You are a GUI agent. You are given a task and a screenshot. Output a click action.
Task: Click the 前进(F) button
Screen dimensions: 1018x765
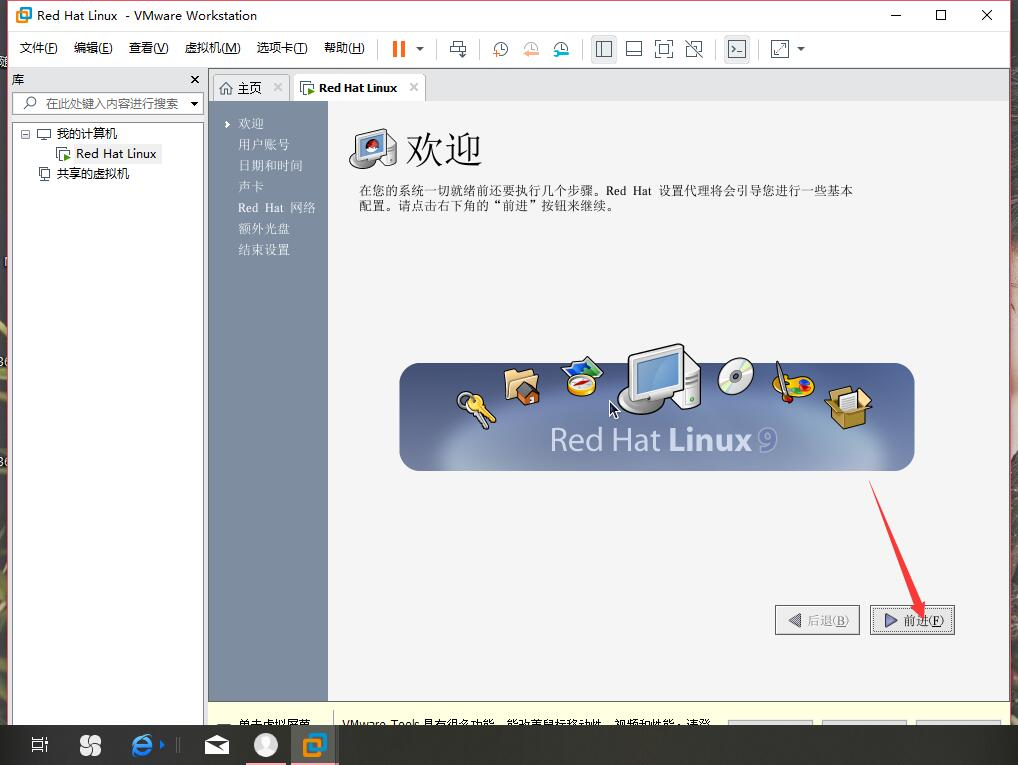pyautogui.click(x=912, y=620)
